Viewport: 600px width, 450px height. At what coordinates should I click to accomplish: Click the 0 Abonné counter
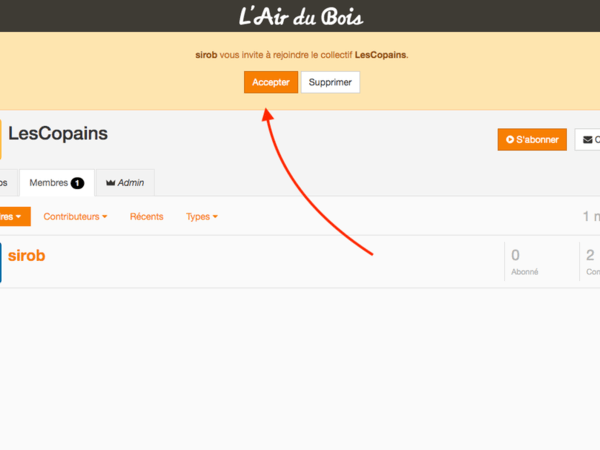(524, 262)
